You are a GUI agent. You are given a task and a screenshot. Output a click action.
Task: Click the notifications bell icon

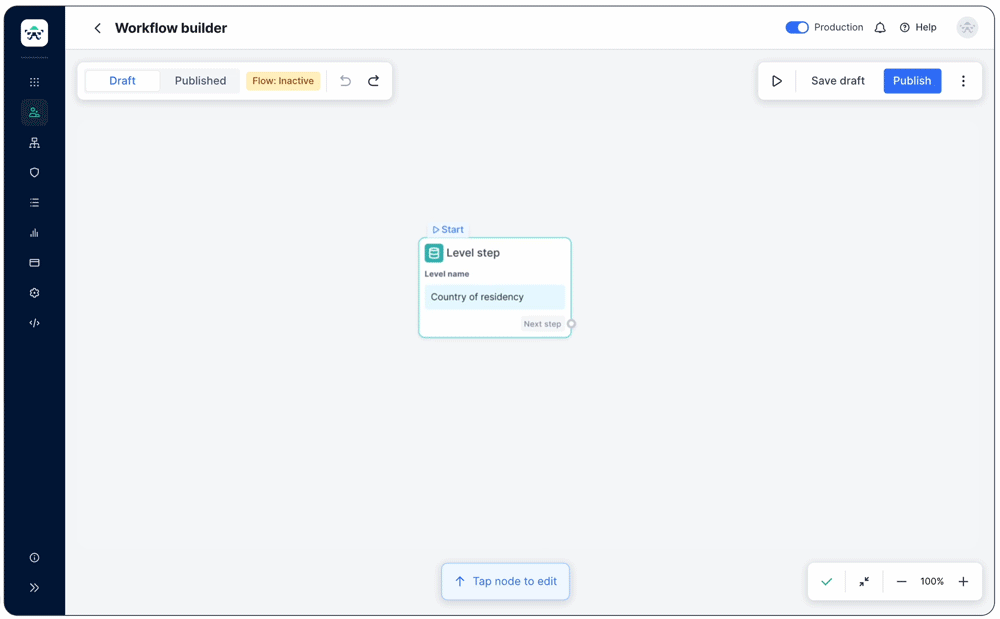click(x=880, y=28)
